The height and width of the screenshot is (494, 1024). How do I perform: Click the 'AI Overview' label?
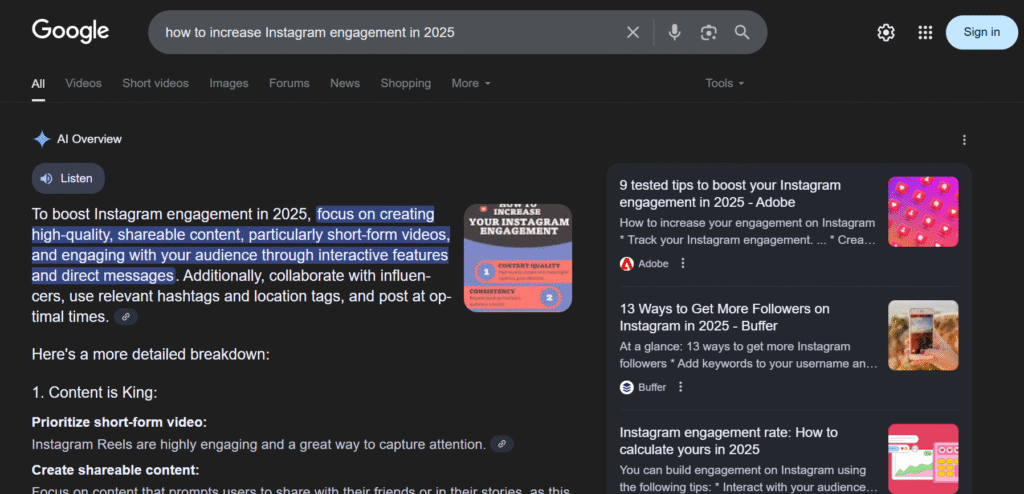89,139
